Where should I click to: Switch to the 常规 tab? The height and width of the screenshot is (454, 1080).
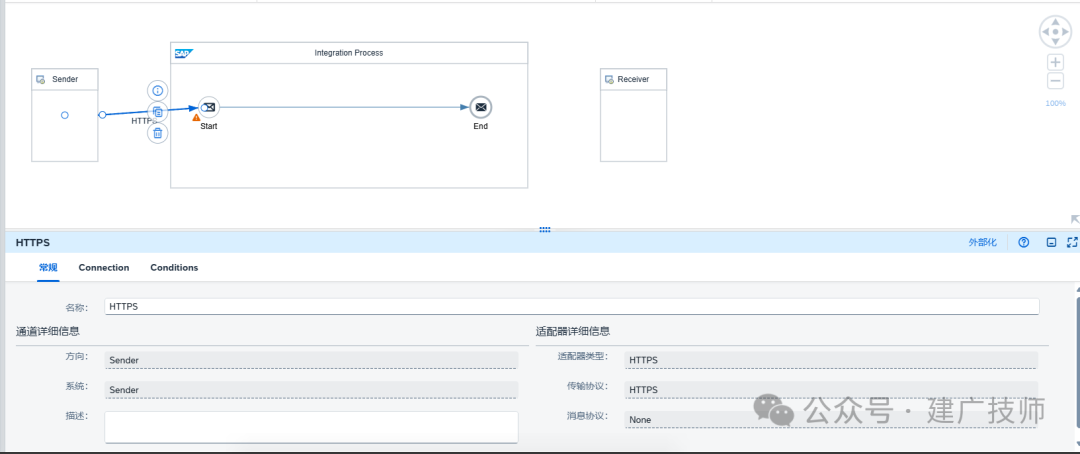(x=48, y=267)
